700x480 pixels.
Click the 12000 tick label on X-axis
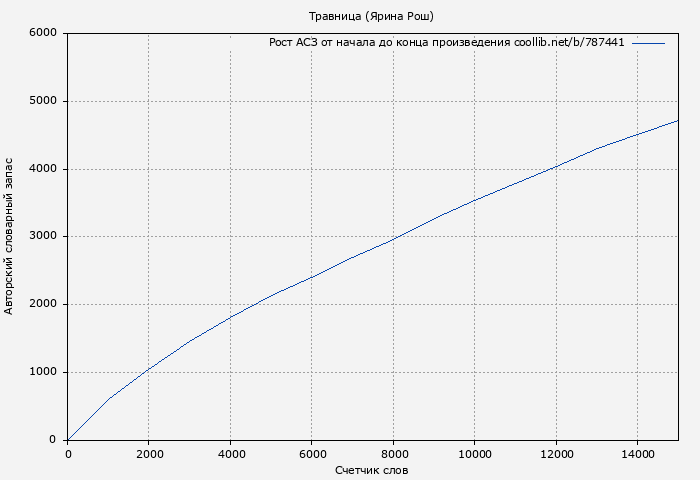pyautogui.click(x=556, y=454)
